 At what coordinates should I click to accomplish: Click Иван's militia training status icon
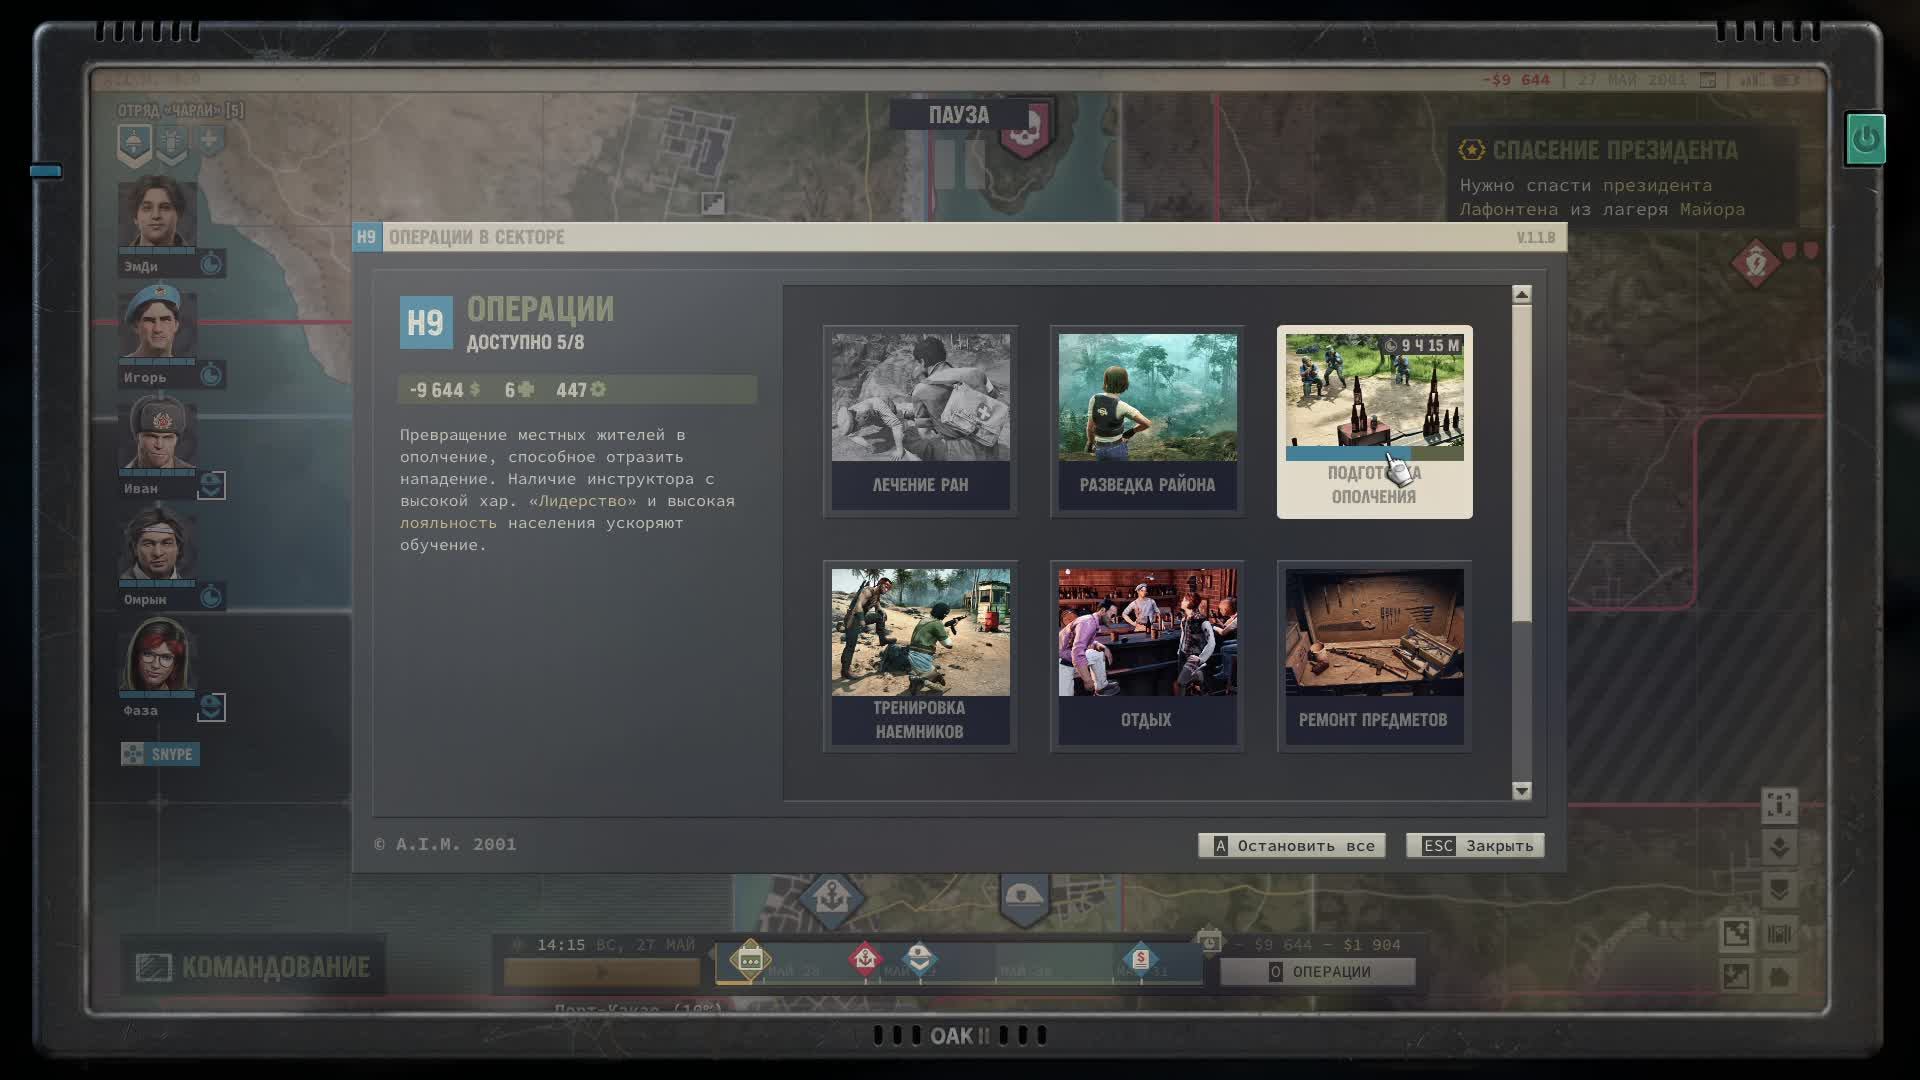[211, 485]
